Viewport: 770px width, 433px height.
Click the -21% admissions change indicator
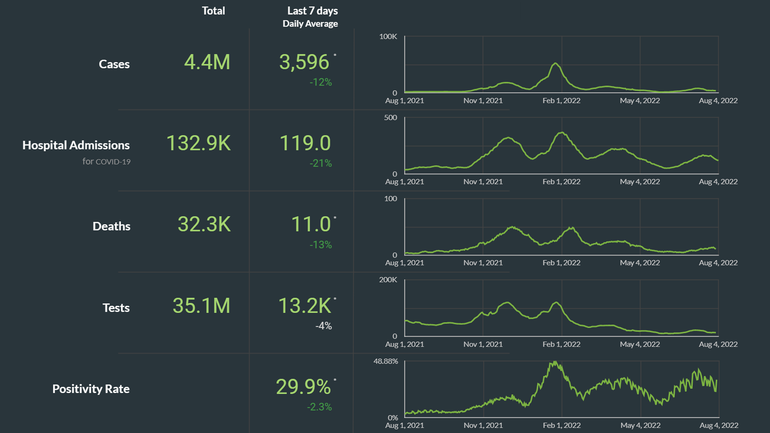(x=320, y=163)
